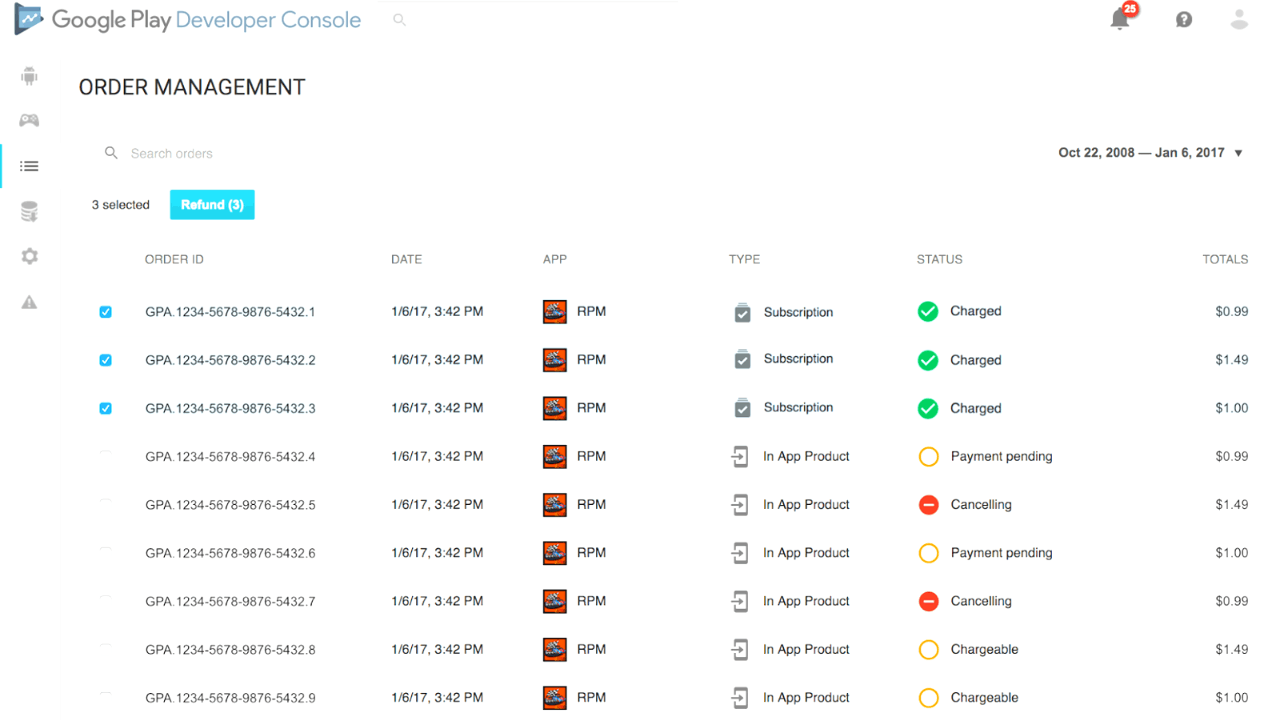The image size is (1280, 720).
Task: Click the RPM app icon for order 5432.1
Action: 555,311
